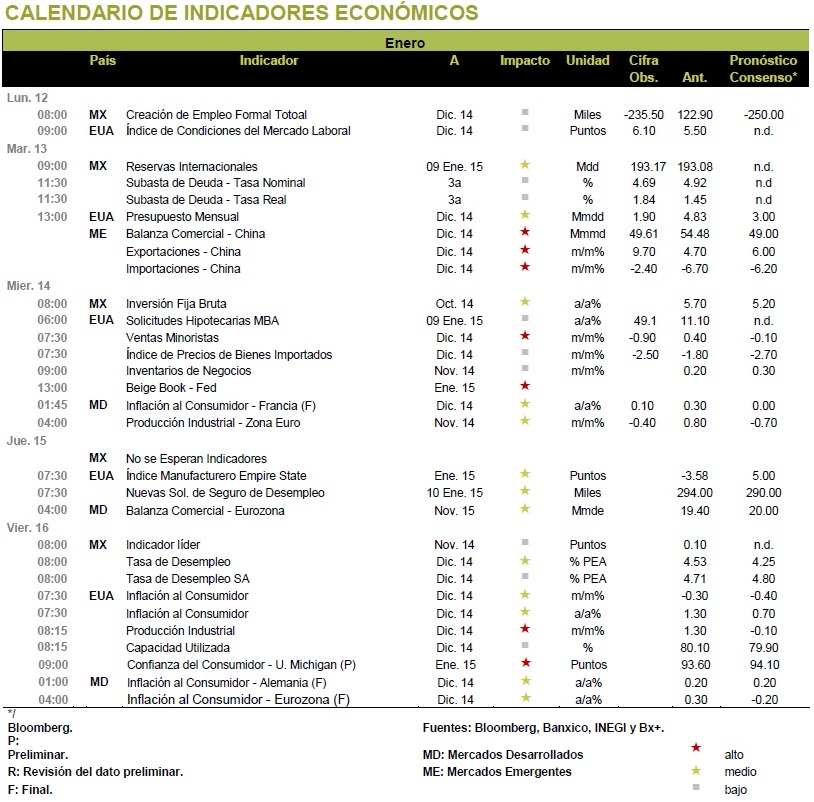
Task: Click the red star next to Beige Book - Fed
Action: (x=525, y=386)
